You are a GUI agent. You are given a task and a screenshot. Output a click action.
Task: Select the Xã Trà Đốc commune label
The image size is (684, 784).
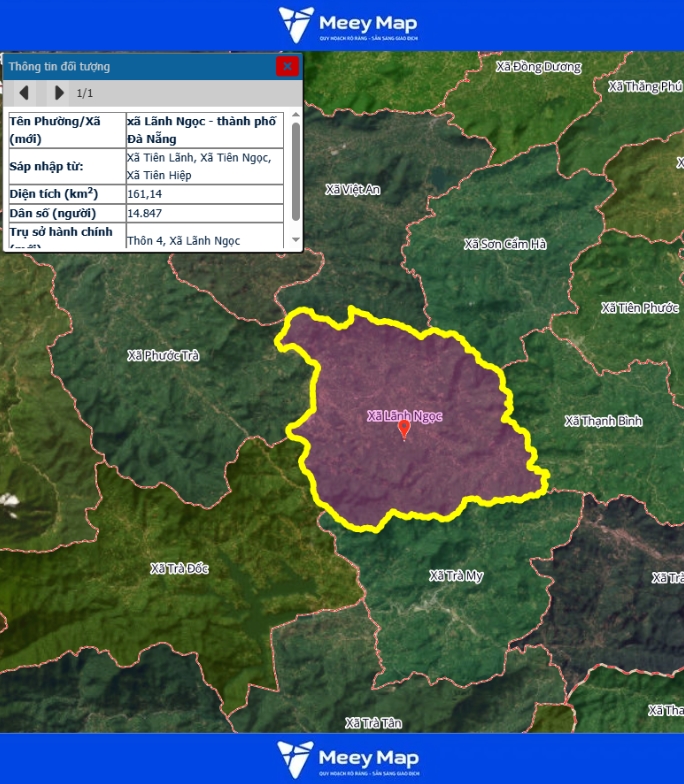coord(180,568)
